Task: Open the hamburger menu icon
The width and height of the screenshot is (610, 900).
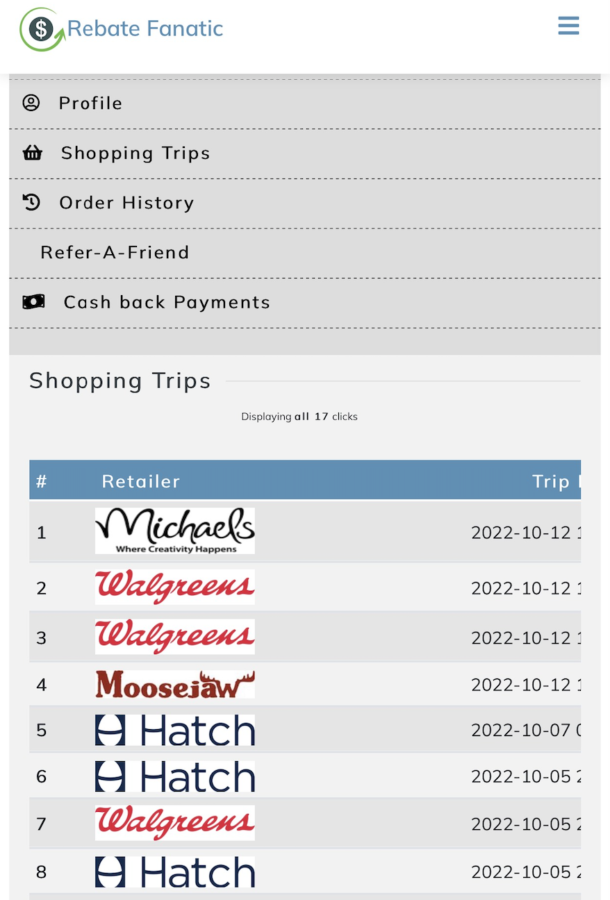Action: [x=568, y=26]
